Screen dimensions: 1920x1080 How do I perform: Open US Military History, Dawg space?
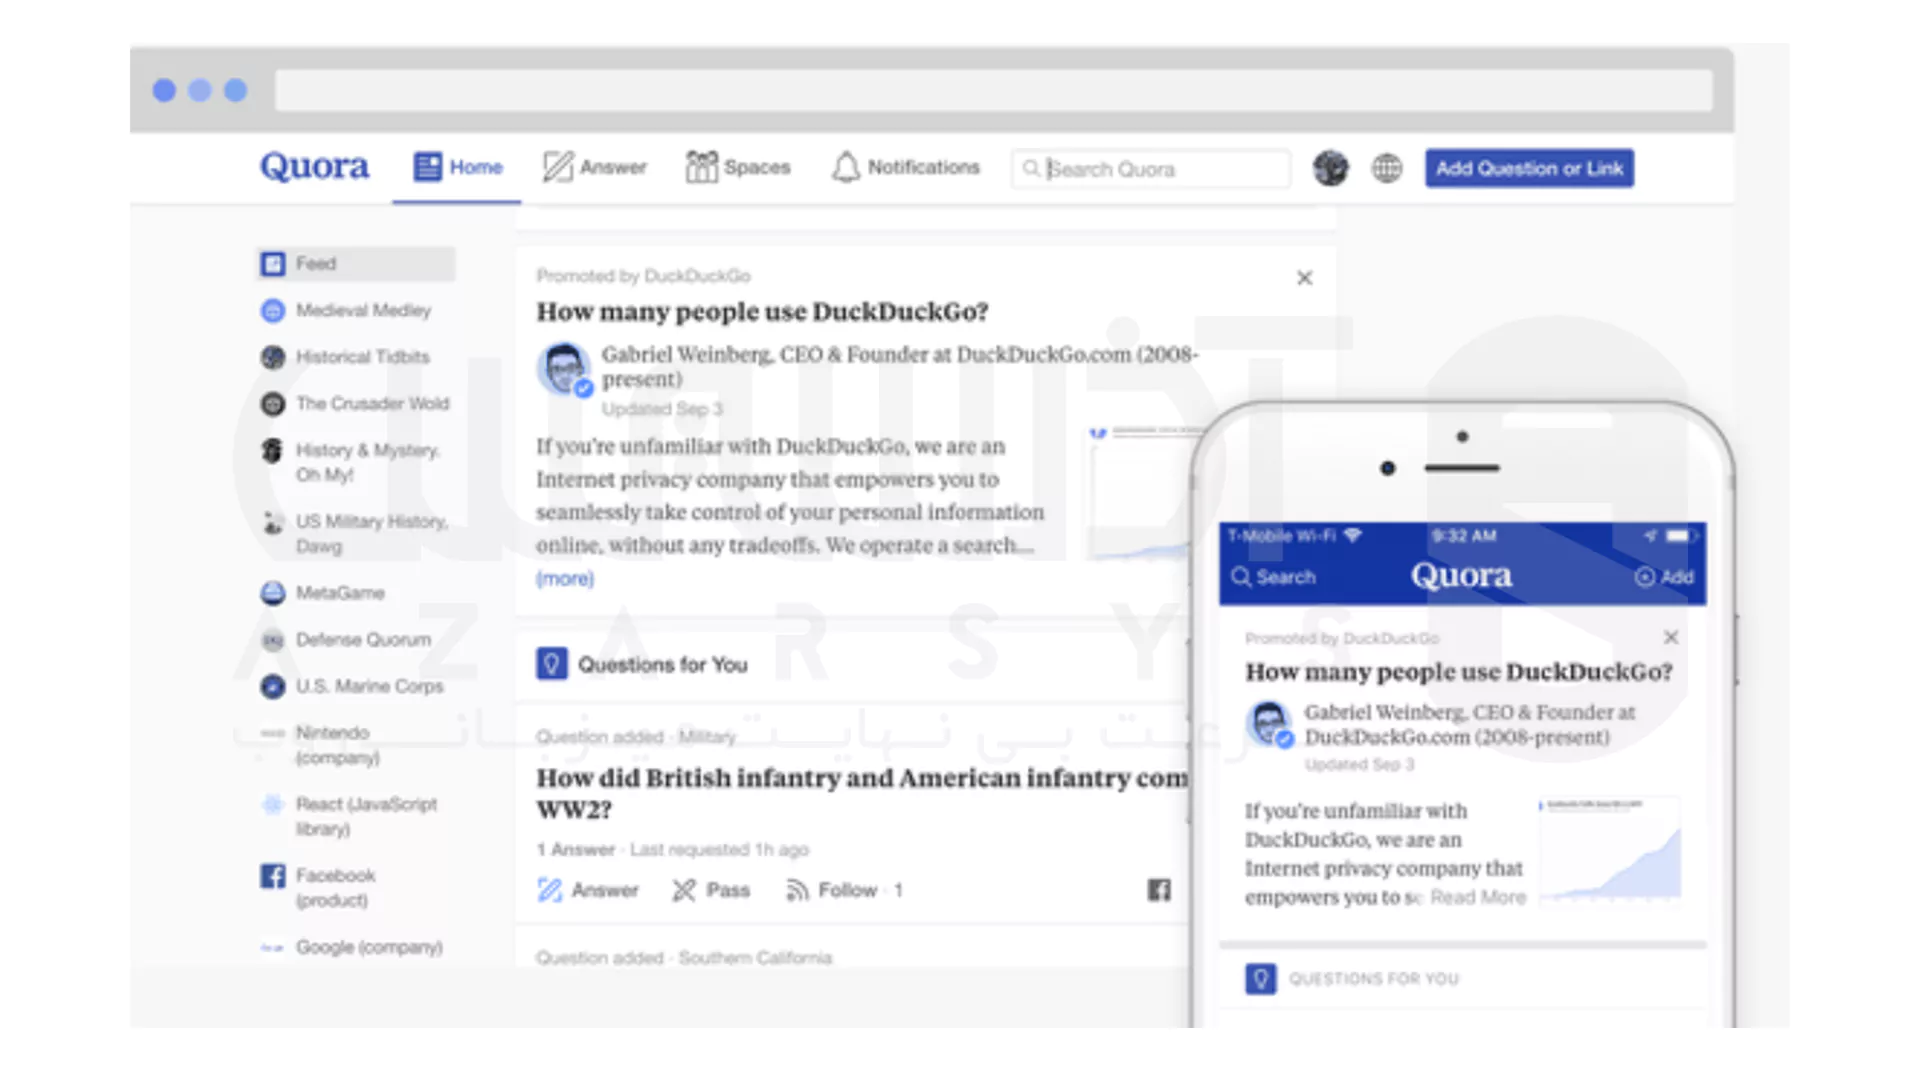(x=354, y=534)
